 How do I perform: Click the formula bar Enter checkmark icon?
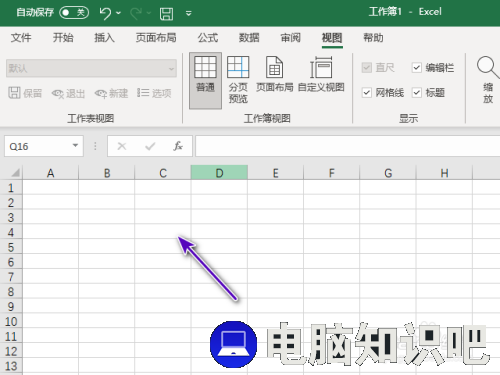coord(150,146)
